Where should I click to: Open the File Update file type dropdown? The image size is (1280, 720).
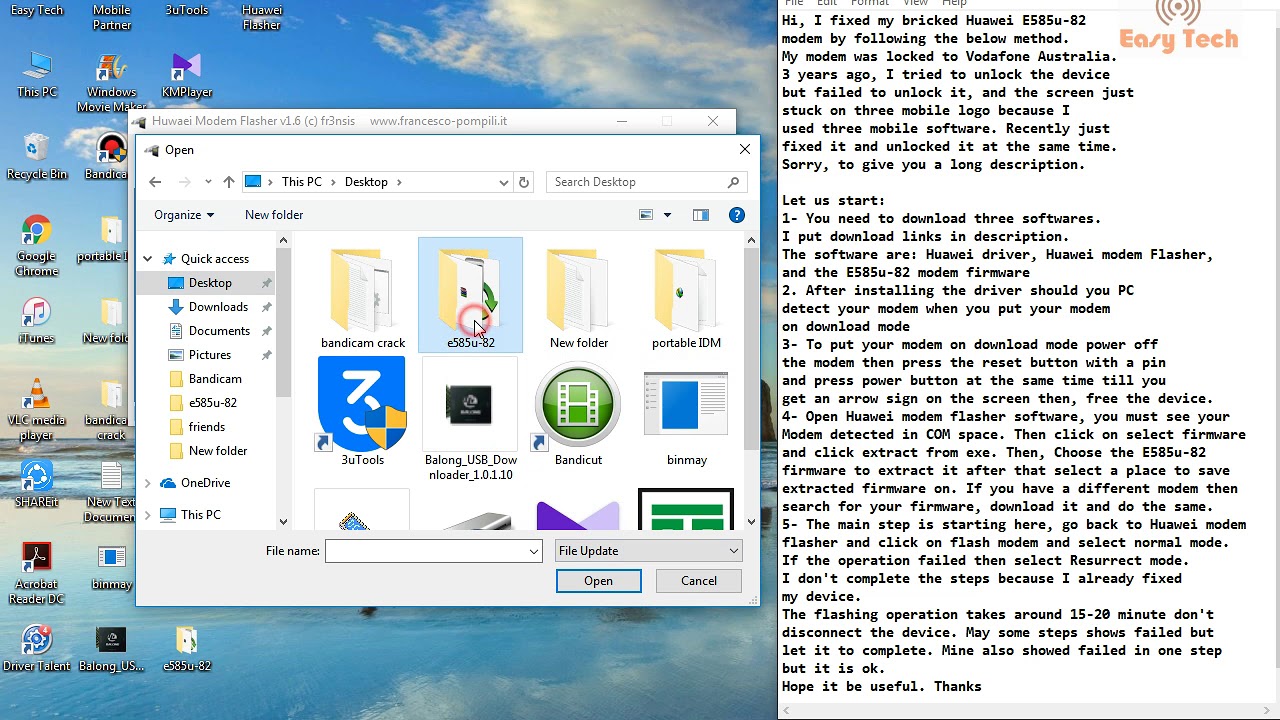pos(648,551)
